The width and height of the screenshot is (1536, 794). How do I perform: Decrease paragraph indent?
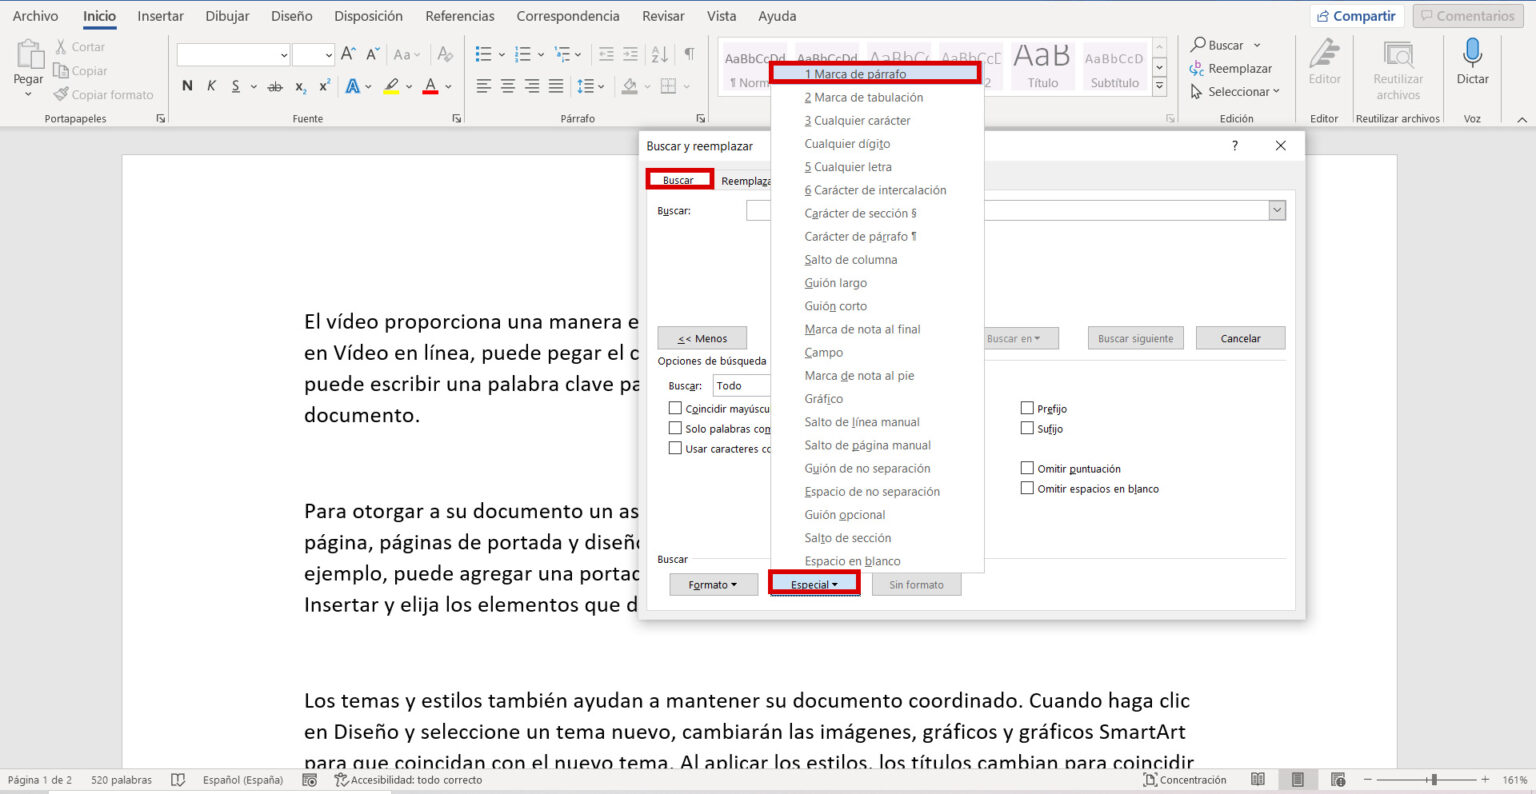[605, 54]
